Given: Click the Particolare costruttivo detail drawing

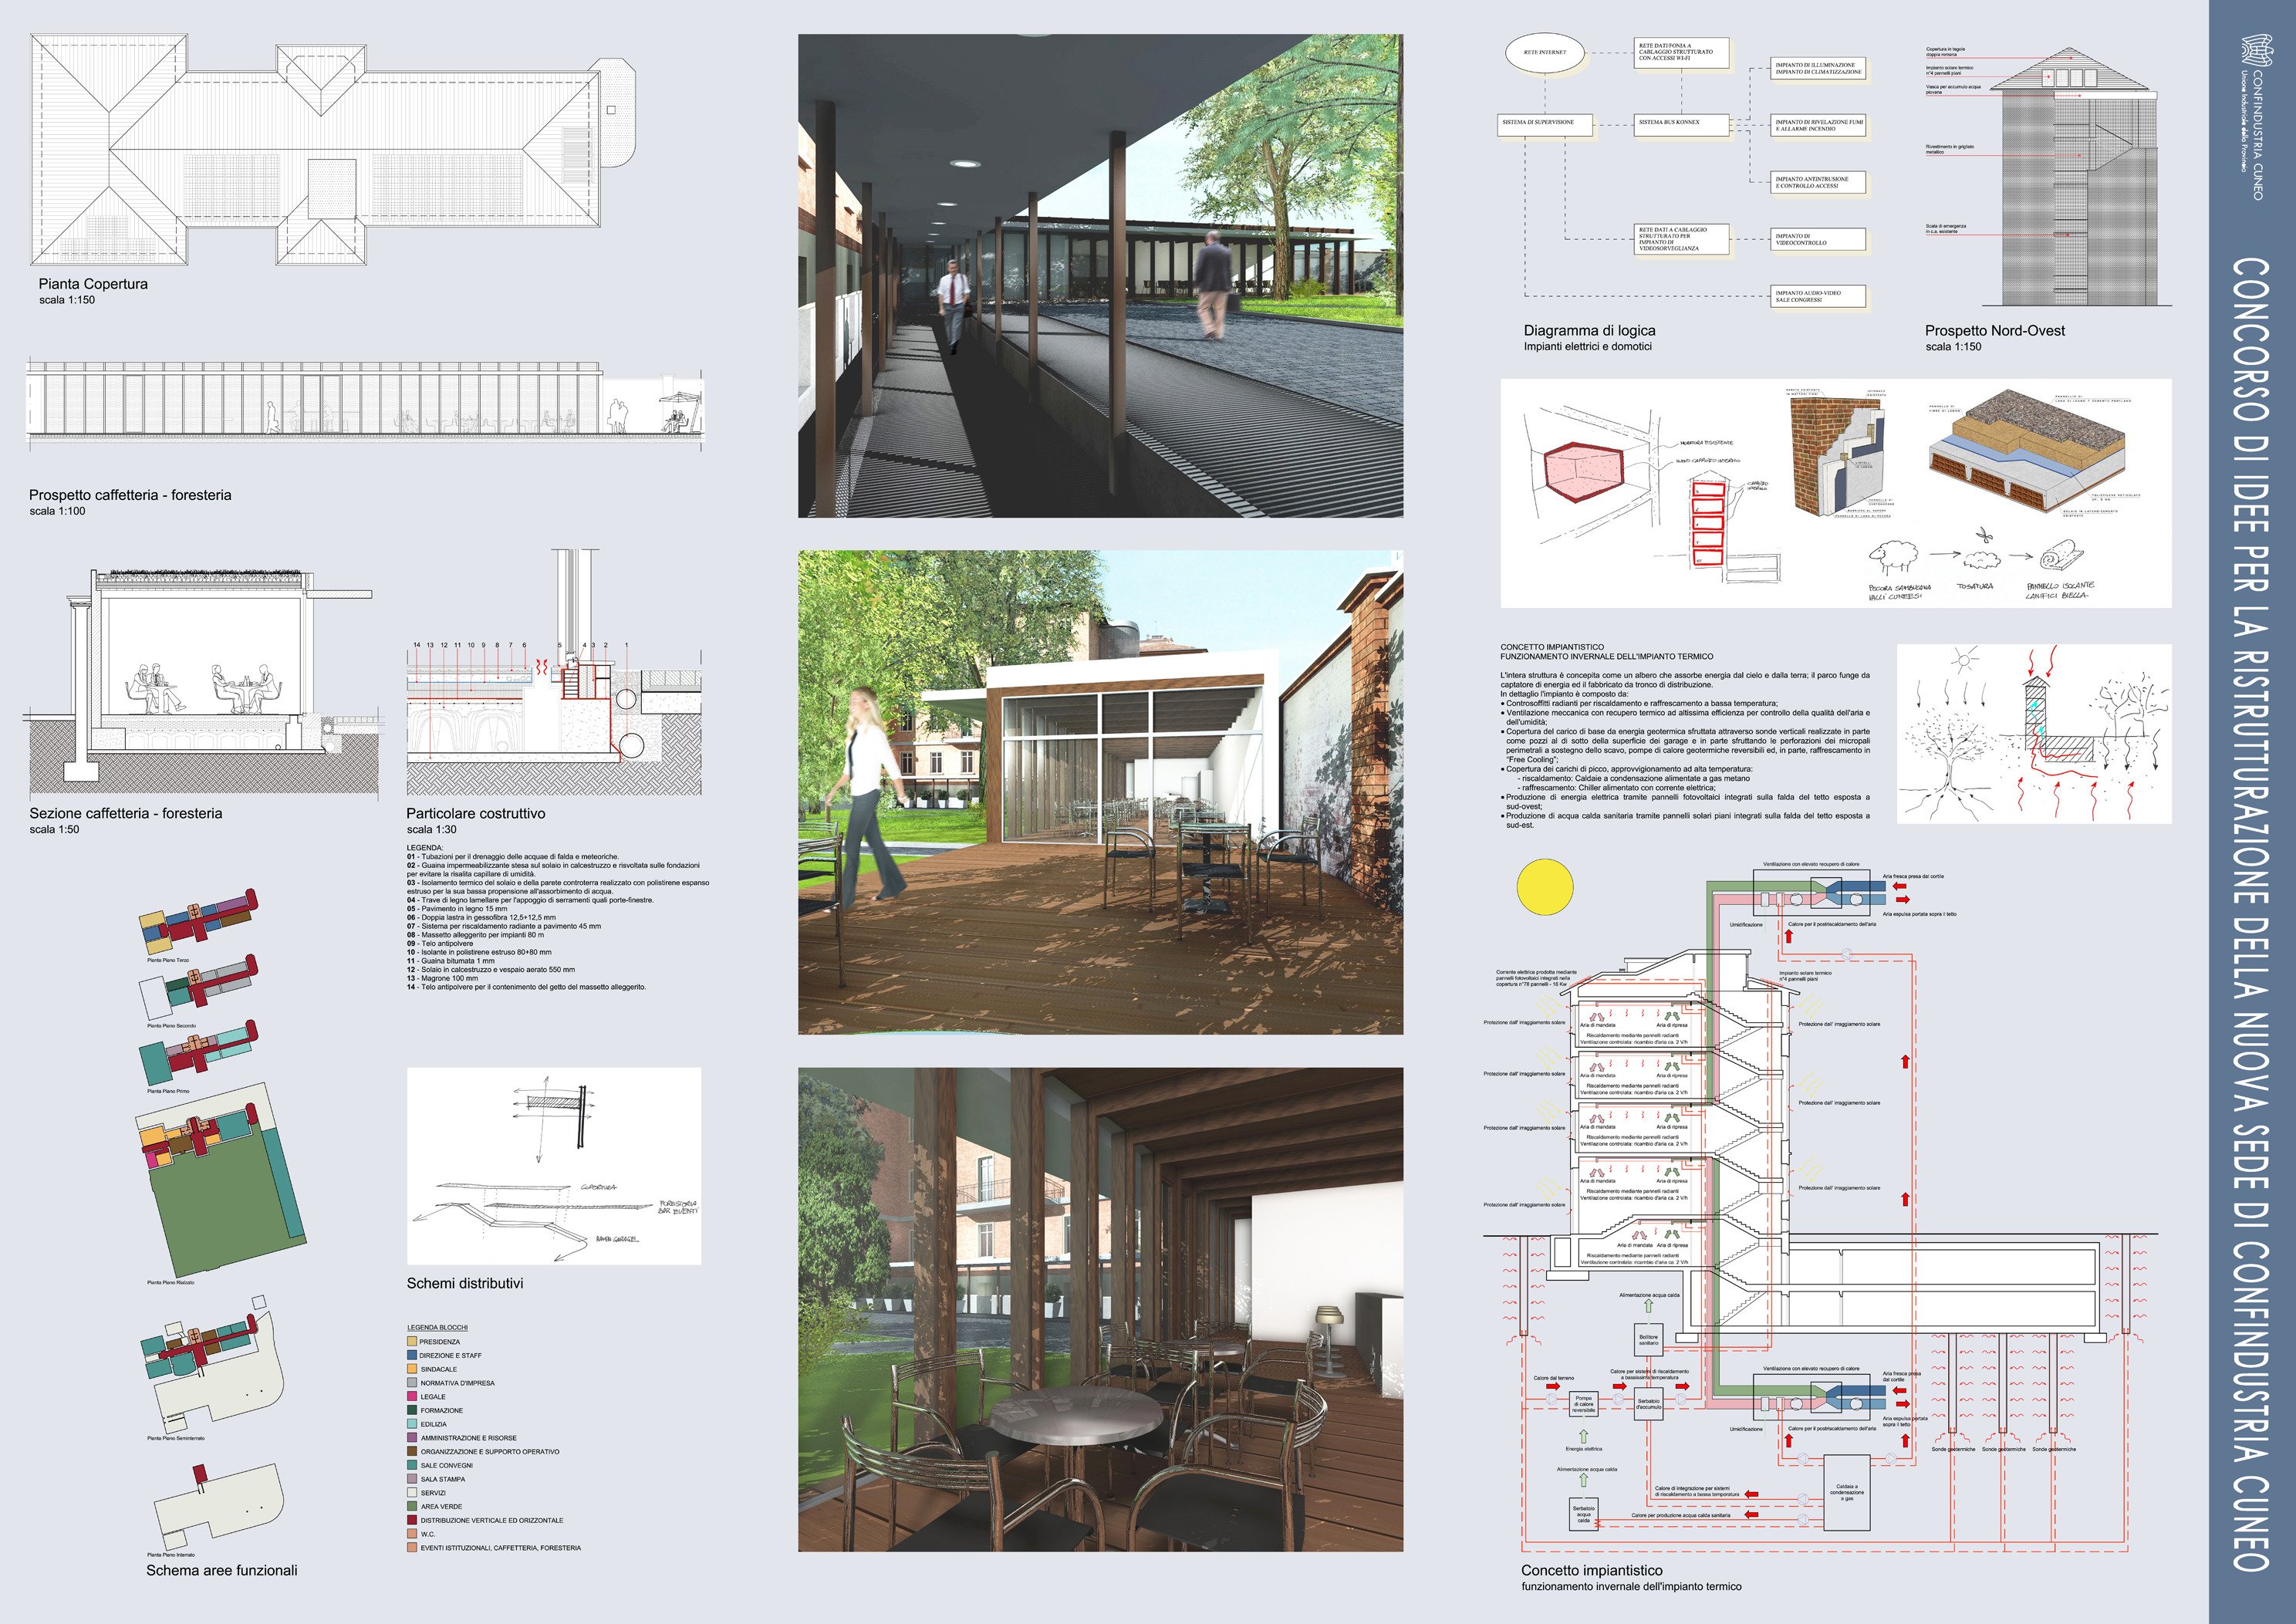Looking at the screenshot, I should click(553, 673).
